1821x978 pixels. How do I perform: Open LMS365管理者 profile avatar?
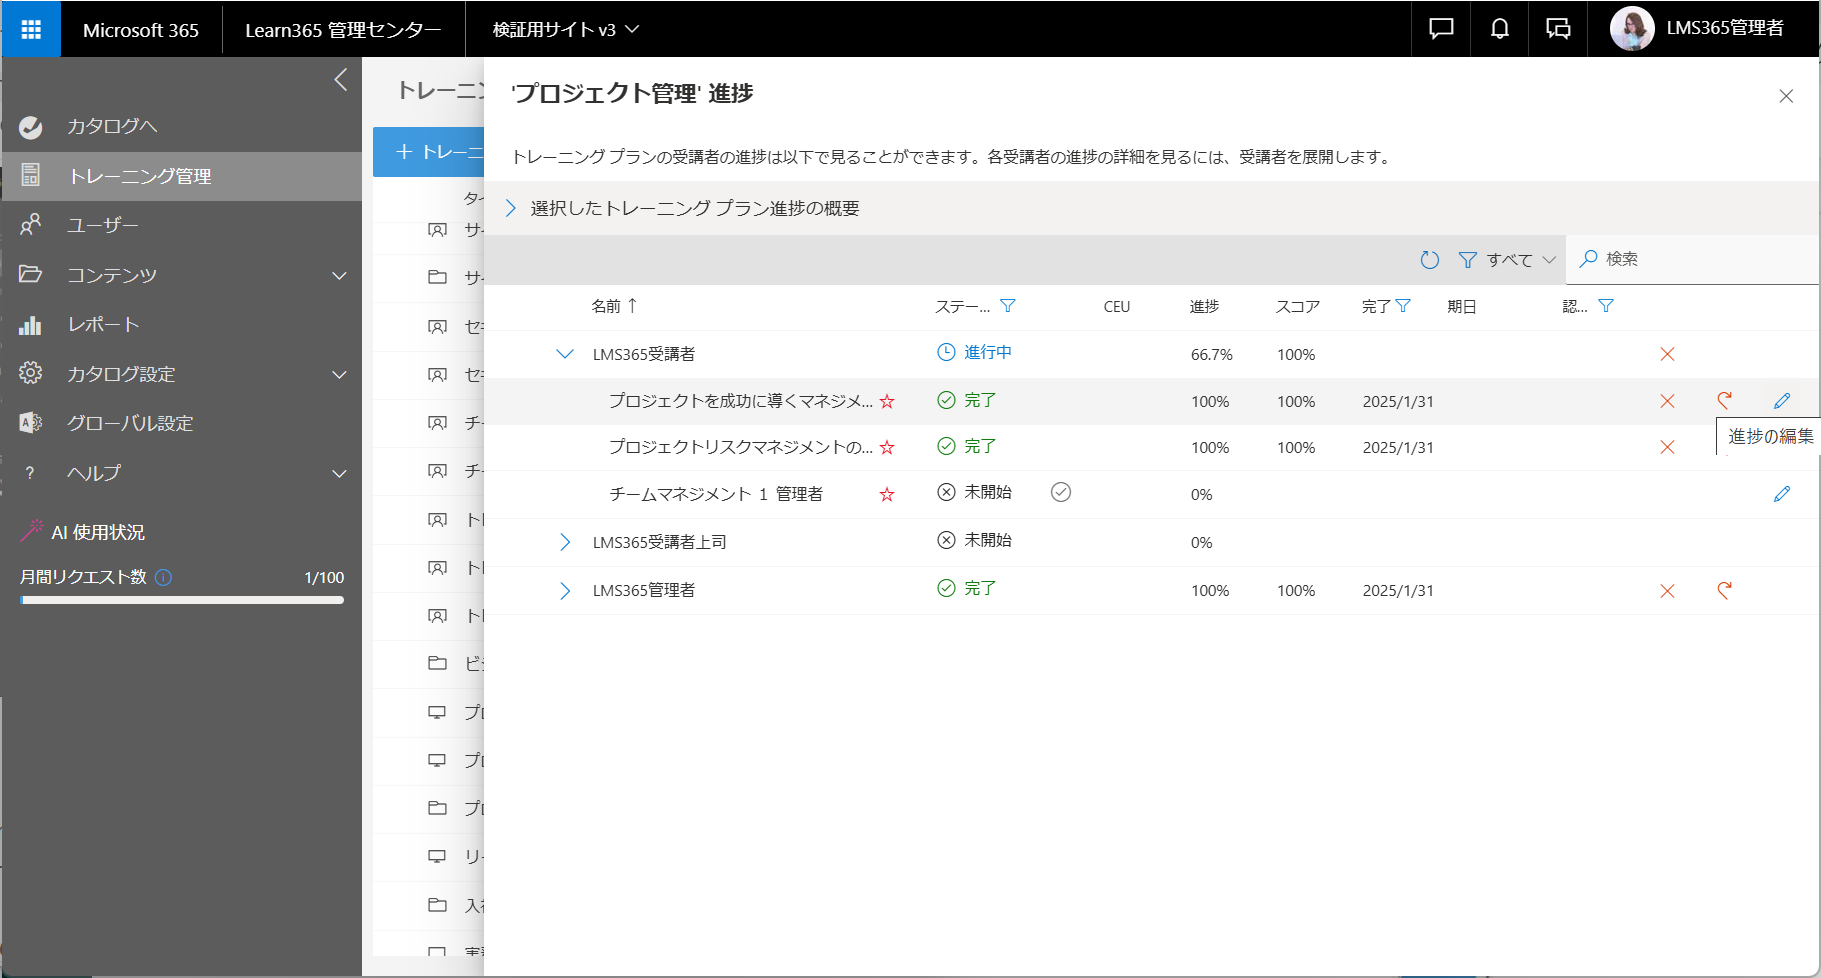1632,29
